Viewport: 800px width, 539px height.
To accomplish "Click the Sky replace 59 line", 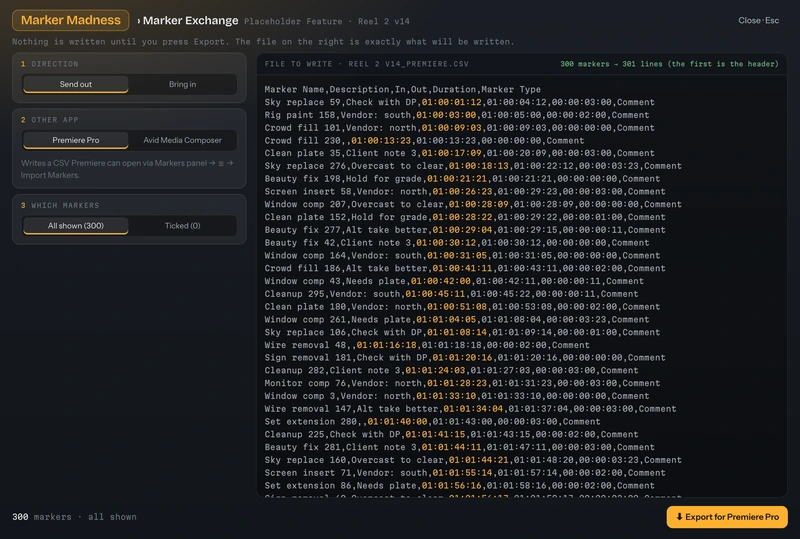I will 459,102.
